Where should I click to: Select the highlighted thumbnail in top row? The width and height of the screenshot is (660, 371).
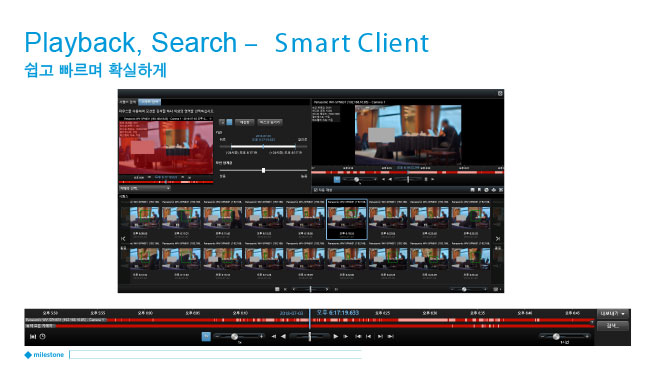tap(347, 219)
